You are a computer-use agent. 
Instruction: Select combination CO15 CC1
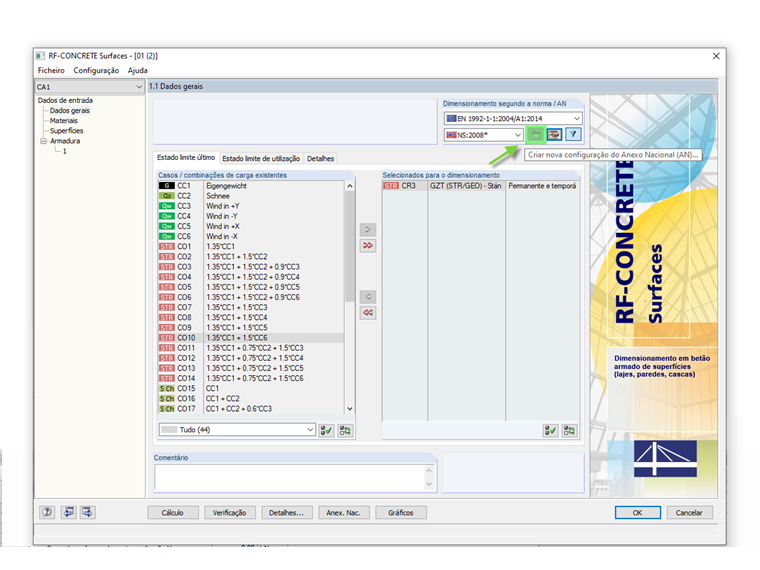coord(251,389)
